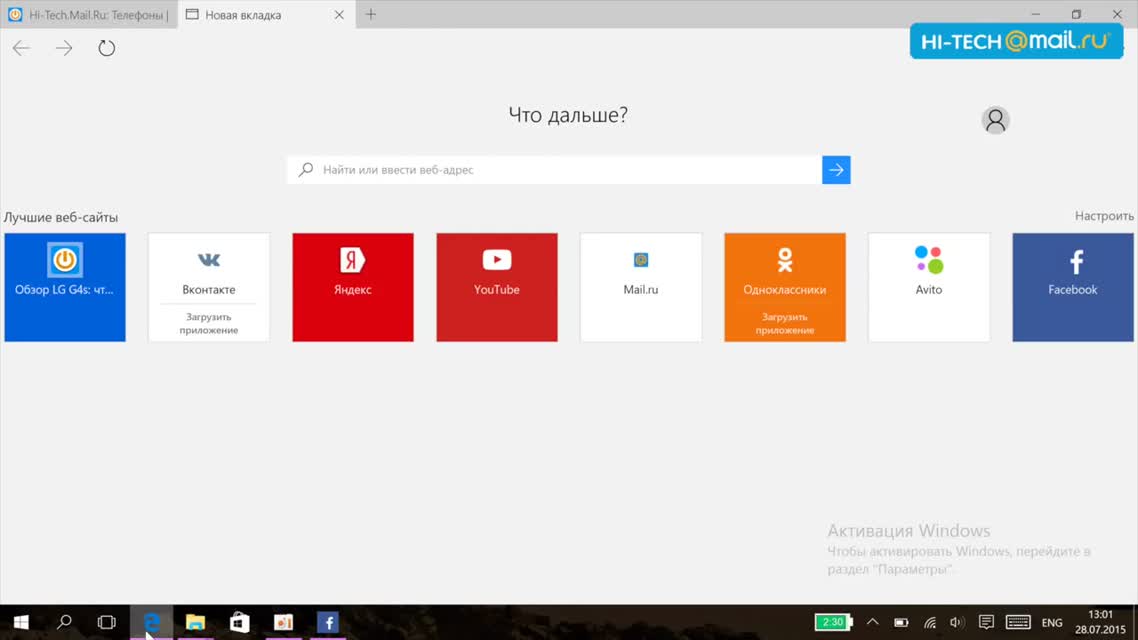The width and height of the screenshot is (1138, 640).
Task: Click the Лучшие веб-сайты heading
Action: point(61,217)
